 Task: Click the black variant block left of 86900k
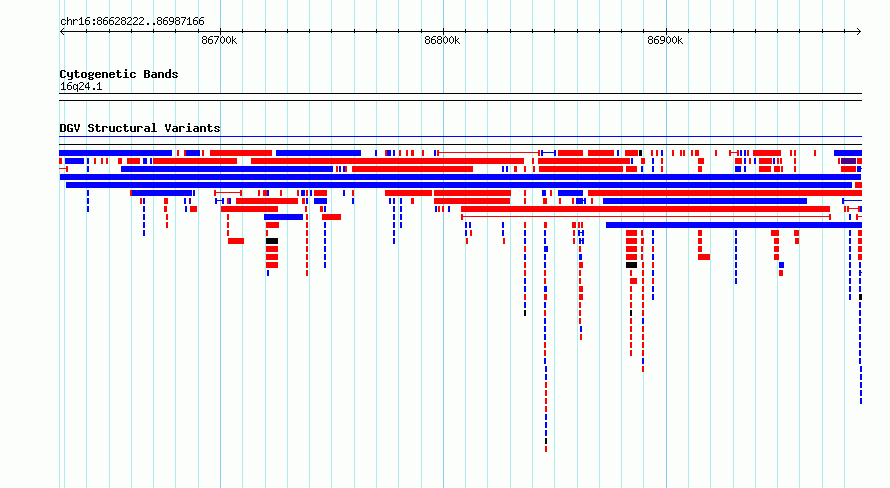(631, 265)
